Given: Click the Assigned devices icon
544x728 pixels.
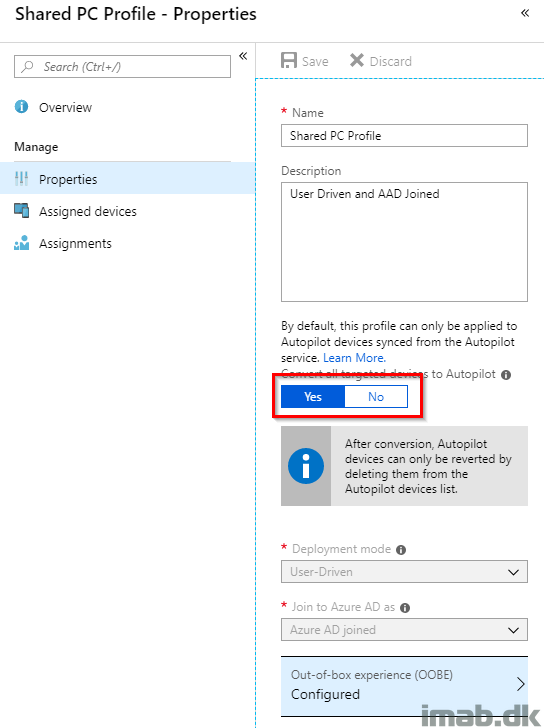Looking at the screenshot, I should pos(21,210).
